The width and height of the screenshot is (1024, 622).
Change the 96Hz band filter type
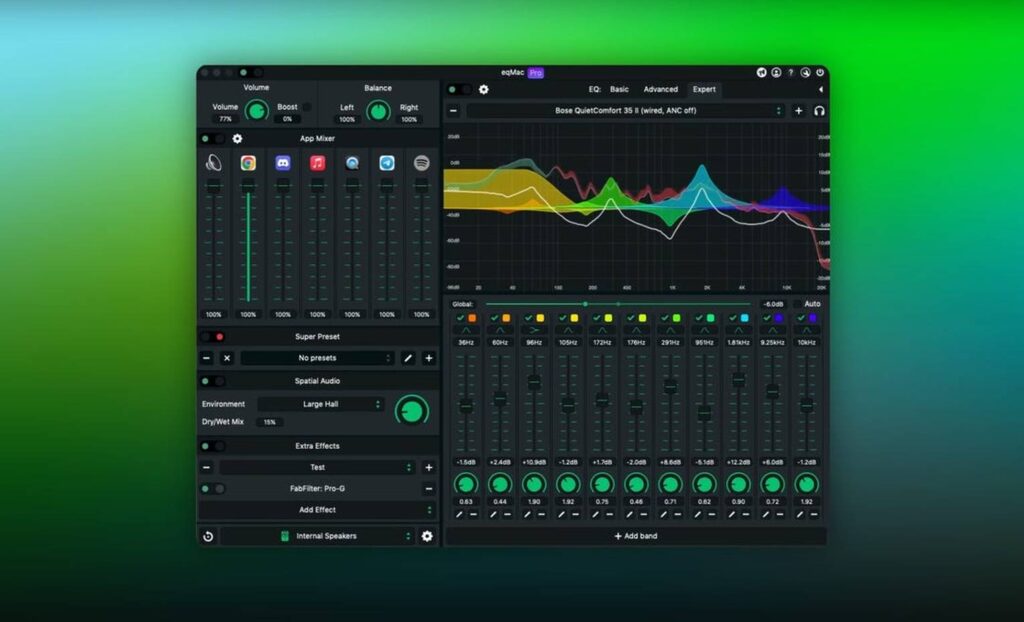click(534, 330)
